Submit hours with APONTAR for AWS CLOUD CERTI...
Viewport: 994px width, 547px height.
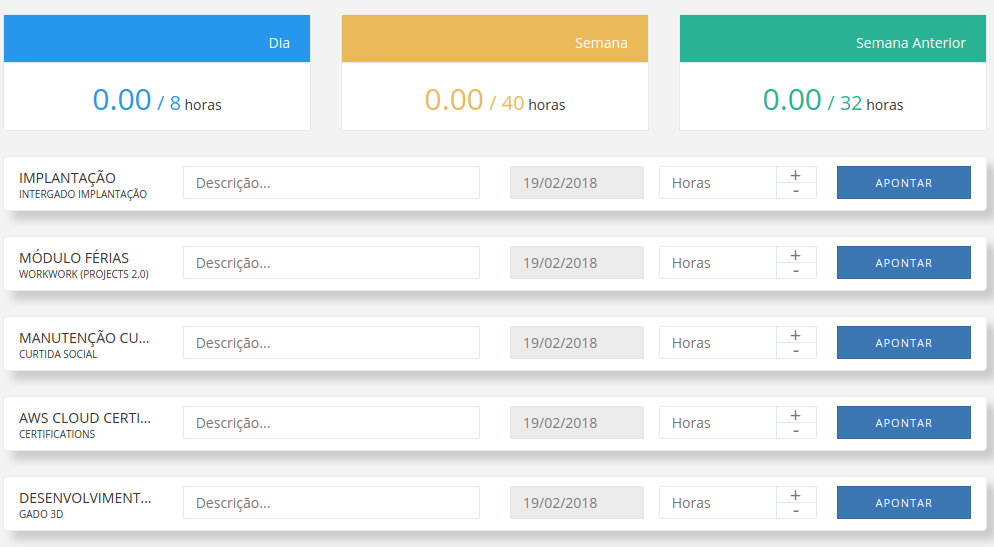click(903, 422)
